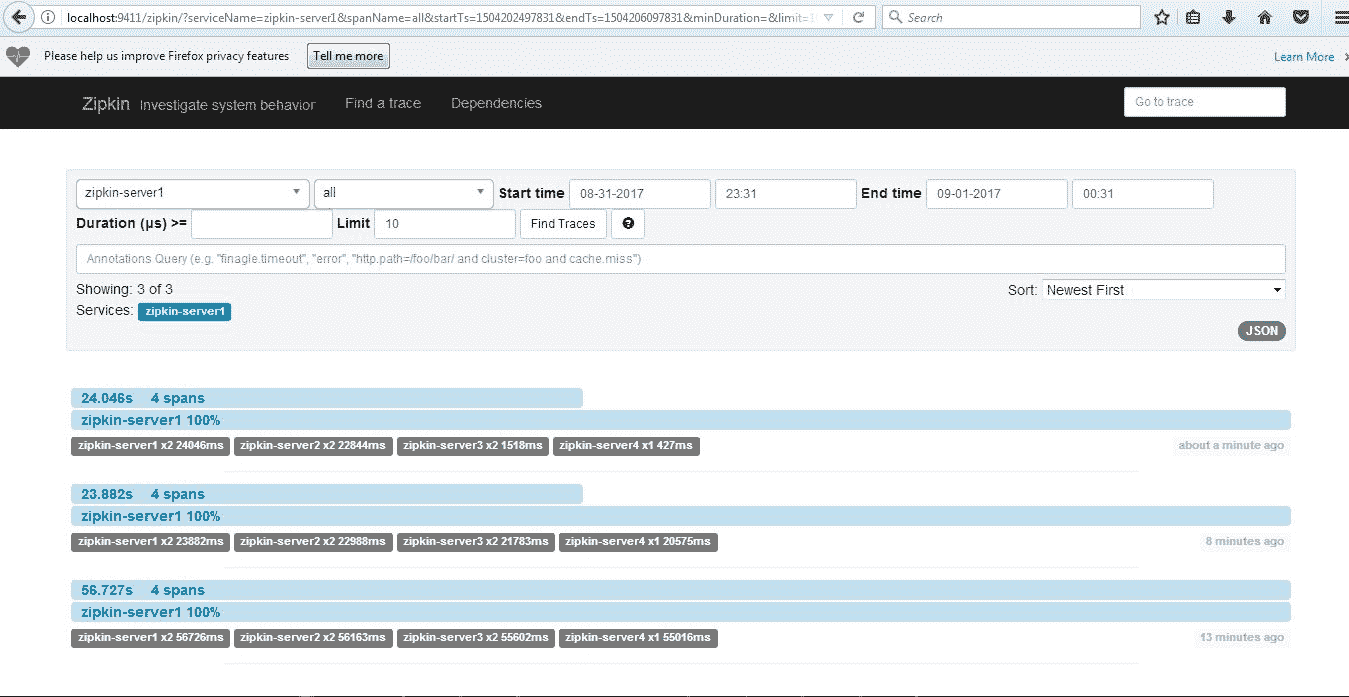Click the zipkin-server1 x2 56726ms label
The height and width of the screenshot is (697, 1349).
pos(151,638)
